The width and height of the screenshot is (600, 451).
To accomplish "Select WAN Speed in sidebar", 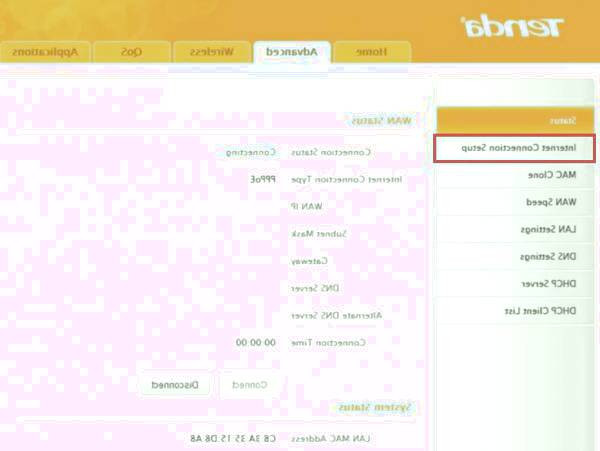I will click(x=515, y=202).
